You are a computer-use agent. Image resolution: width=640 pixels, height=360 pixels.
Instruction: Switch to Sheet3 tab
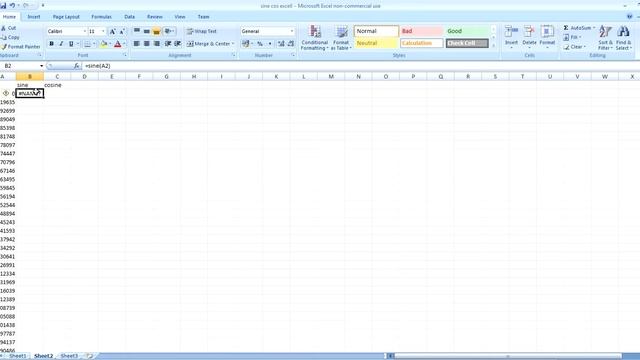click(69, 356)
